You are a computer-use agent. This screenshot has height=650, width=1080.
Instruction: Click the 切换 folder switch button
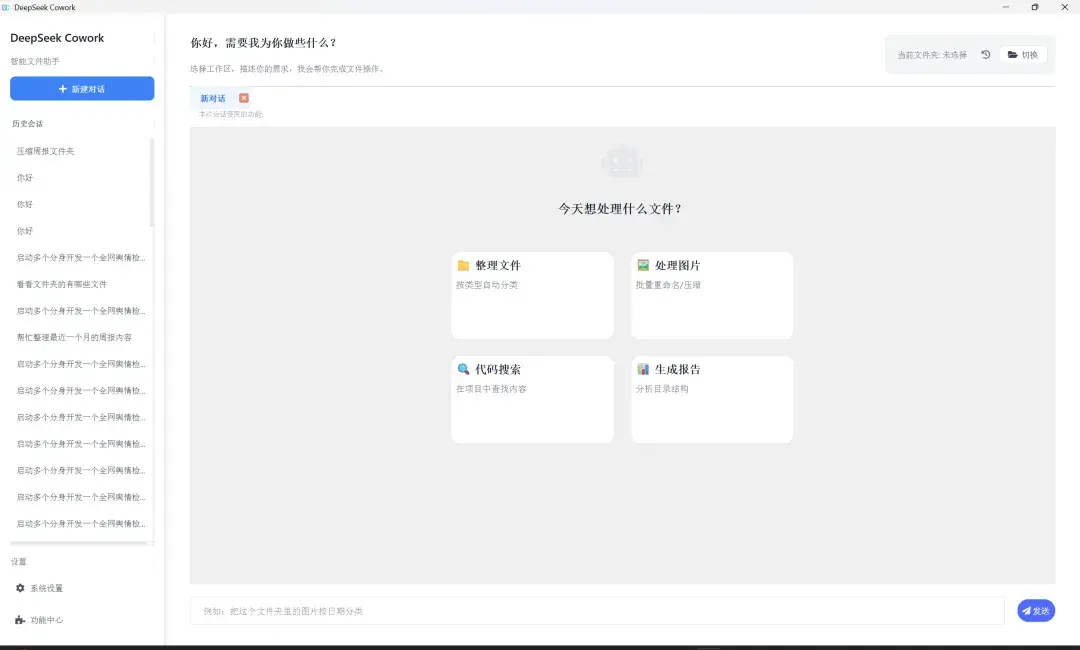click(1023, 54)
